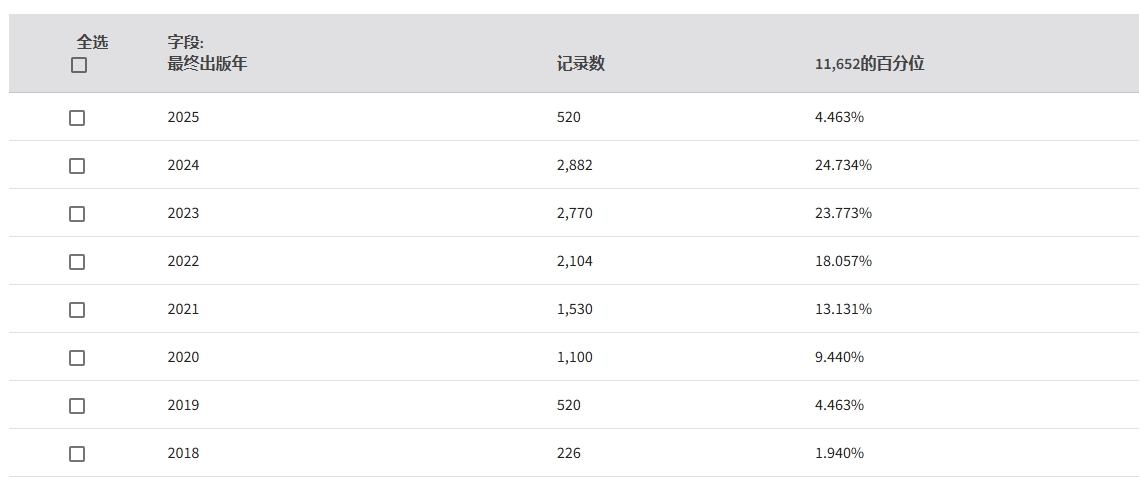Click the 11,652的百分位 column header
Screen dimensions: 1139x477
point(870,64)
